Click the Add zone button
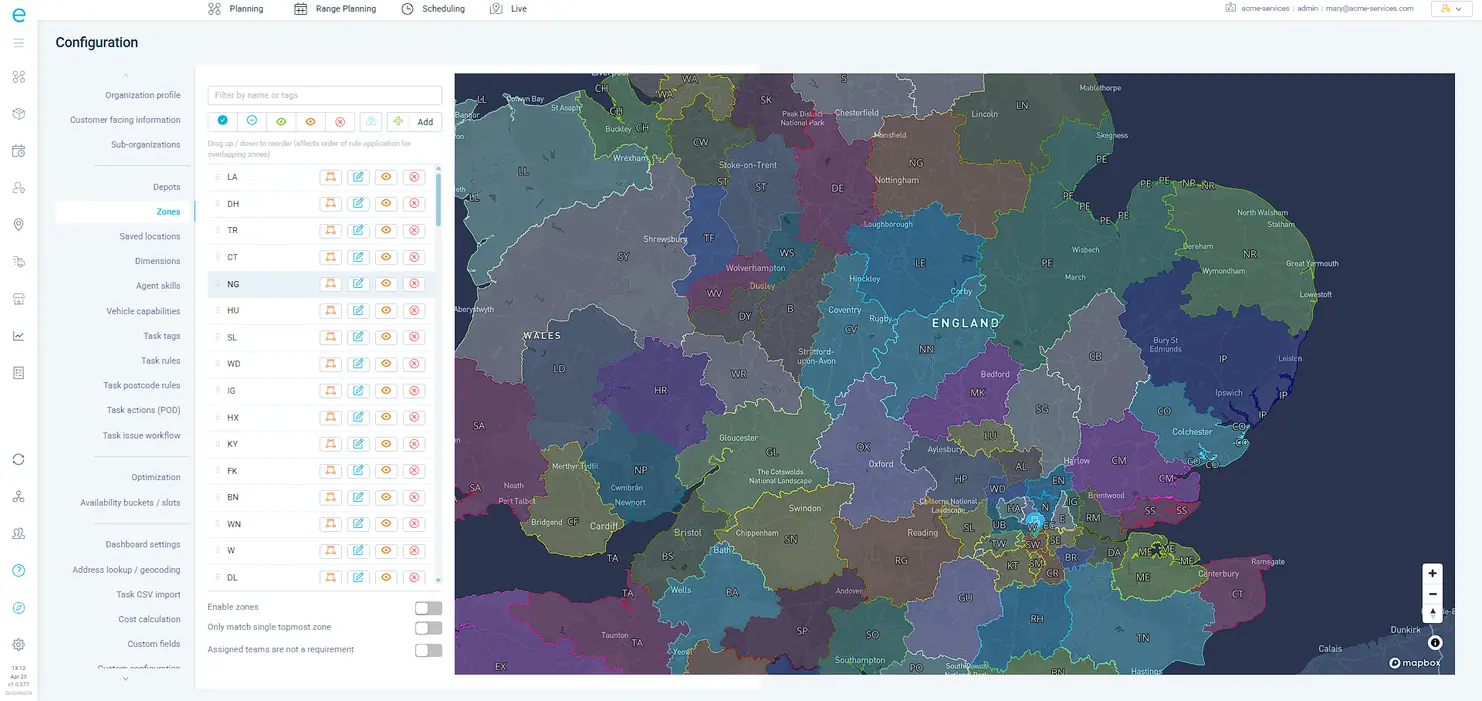 click(x=415, y=121)
